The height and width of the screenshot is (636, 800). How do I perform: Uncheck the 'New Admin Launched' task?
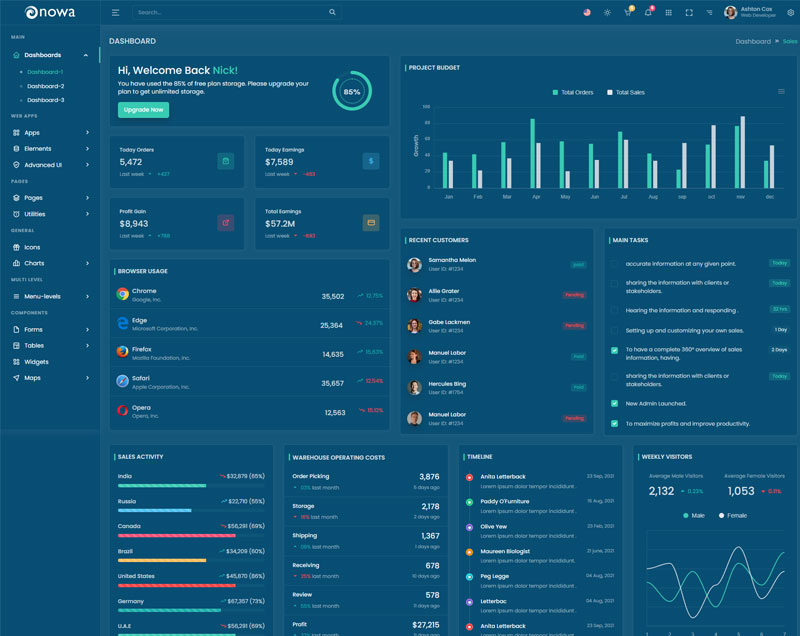(x=614, y=403)
